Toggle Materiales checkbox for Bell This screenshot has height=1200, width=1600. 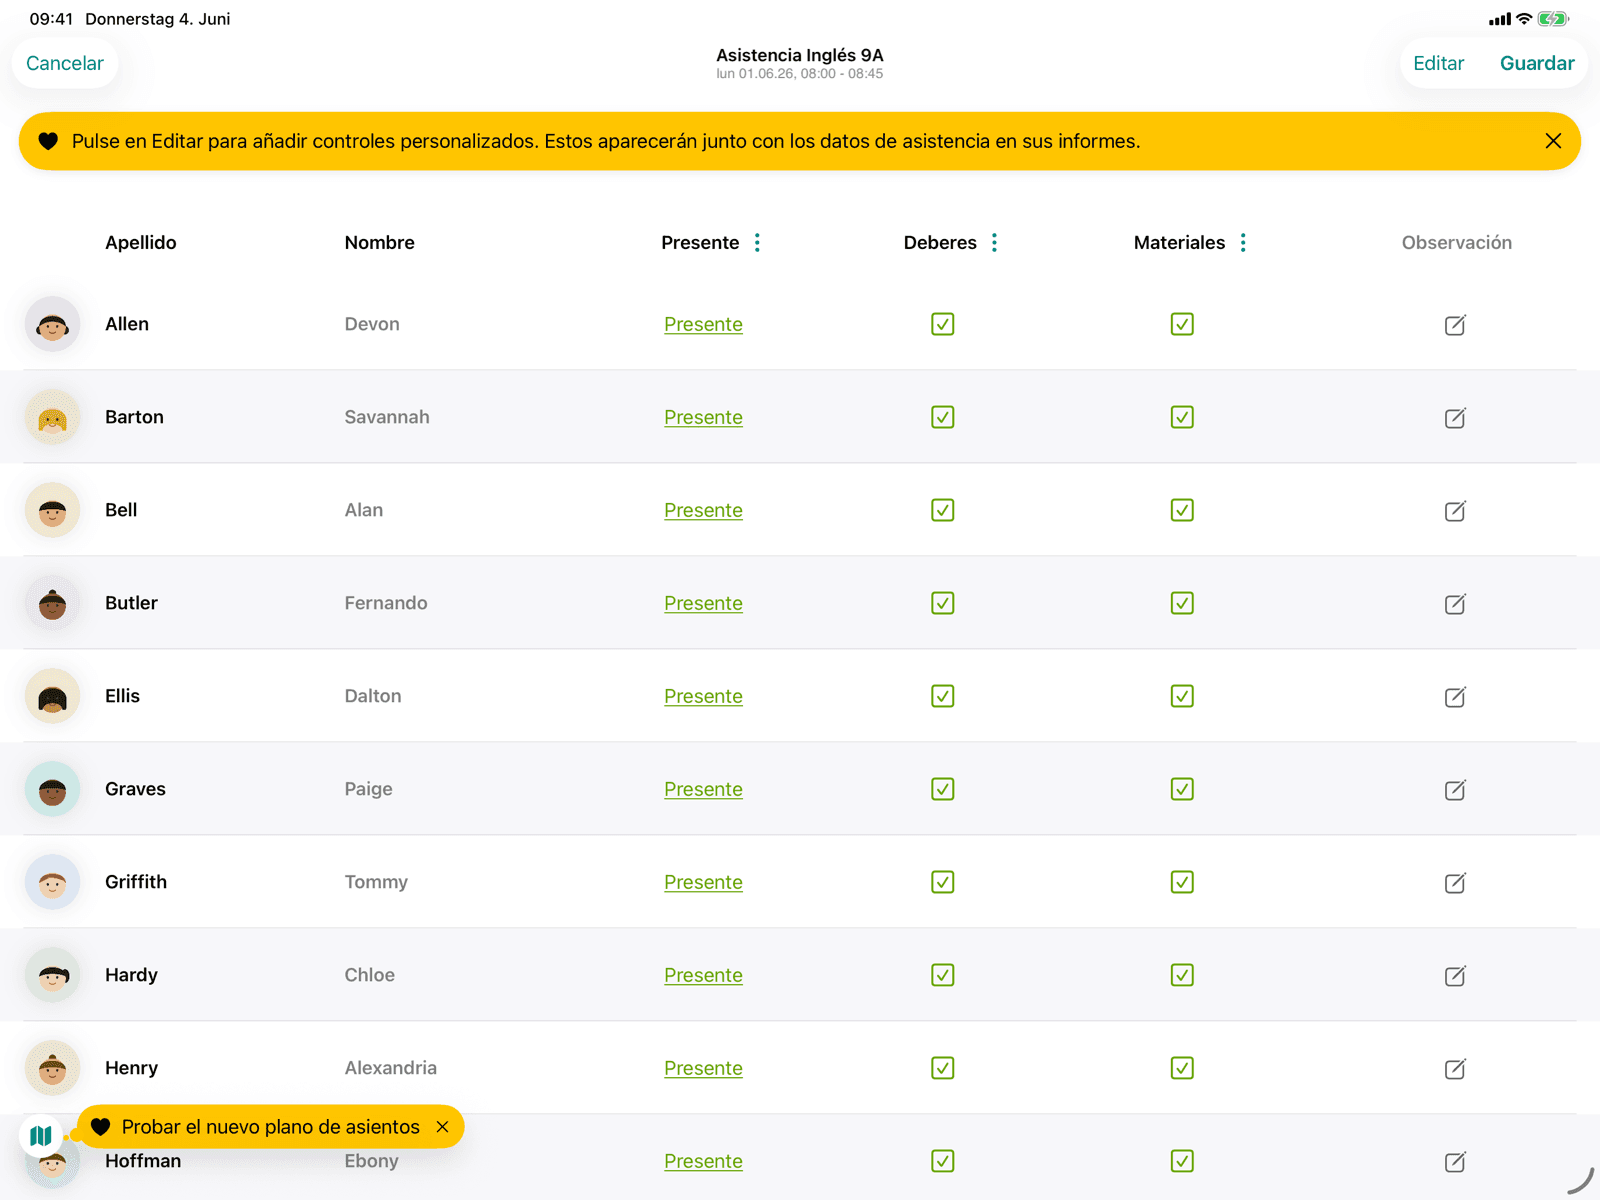click(1182, 510)
